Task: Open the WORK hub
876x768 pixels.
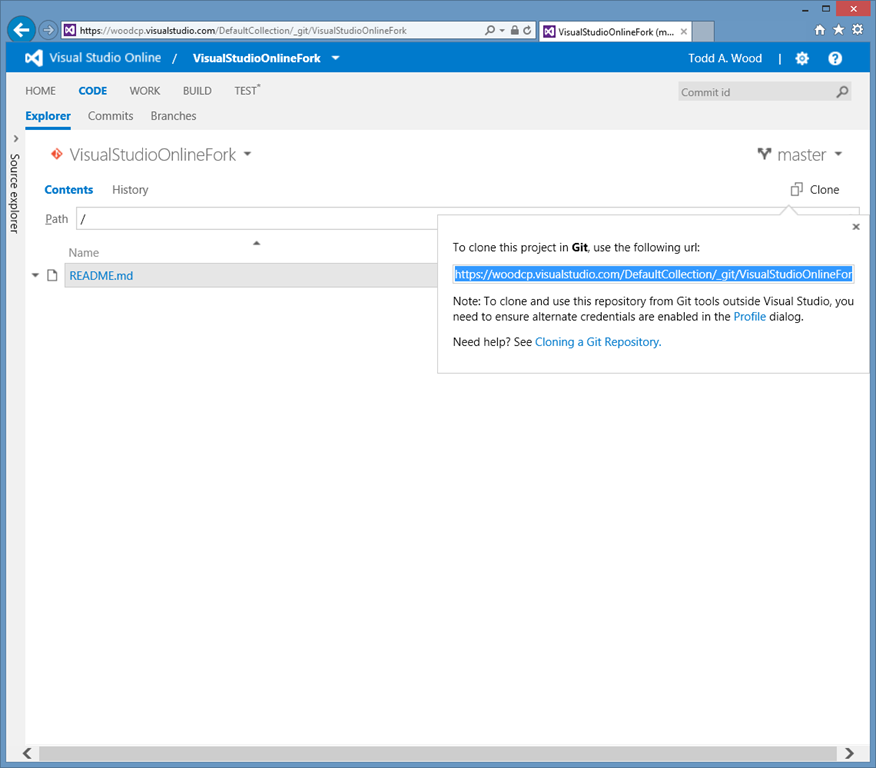Action: (145, 90)
